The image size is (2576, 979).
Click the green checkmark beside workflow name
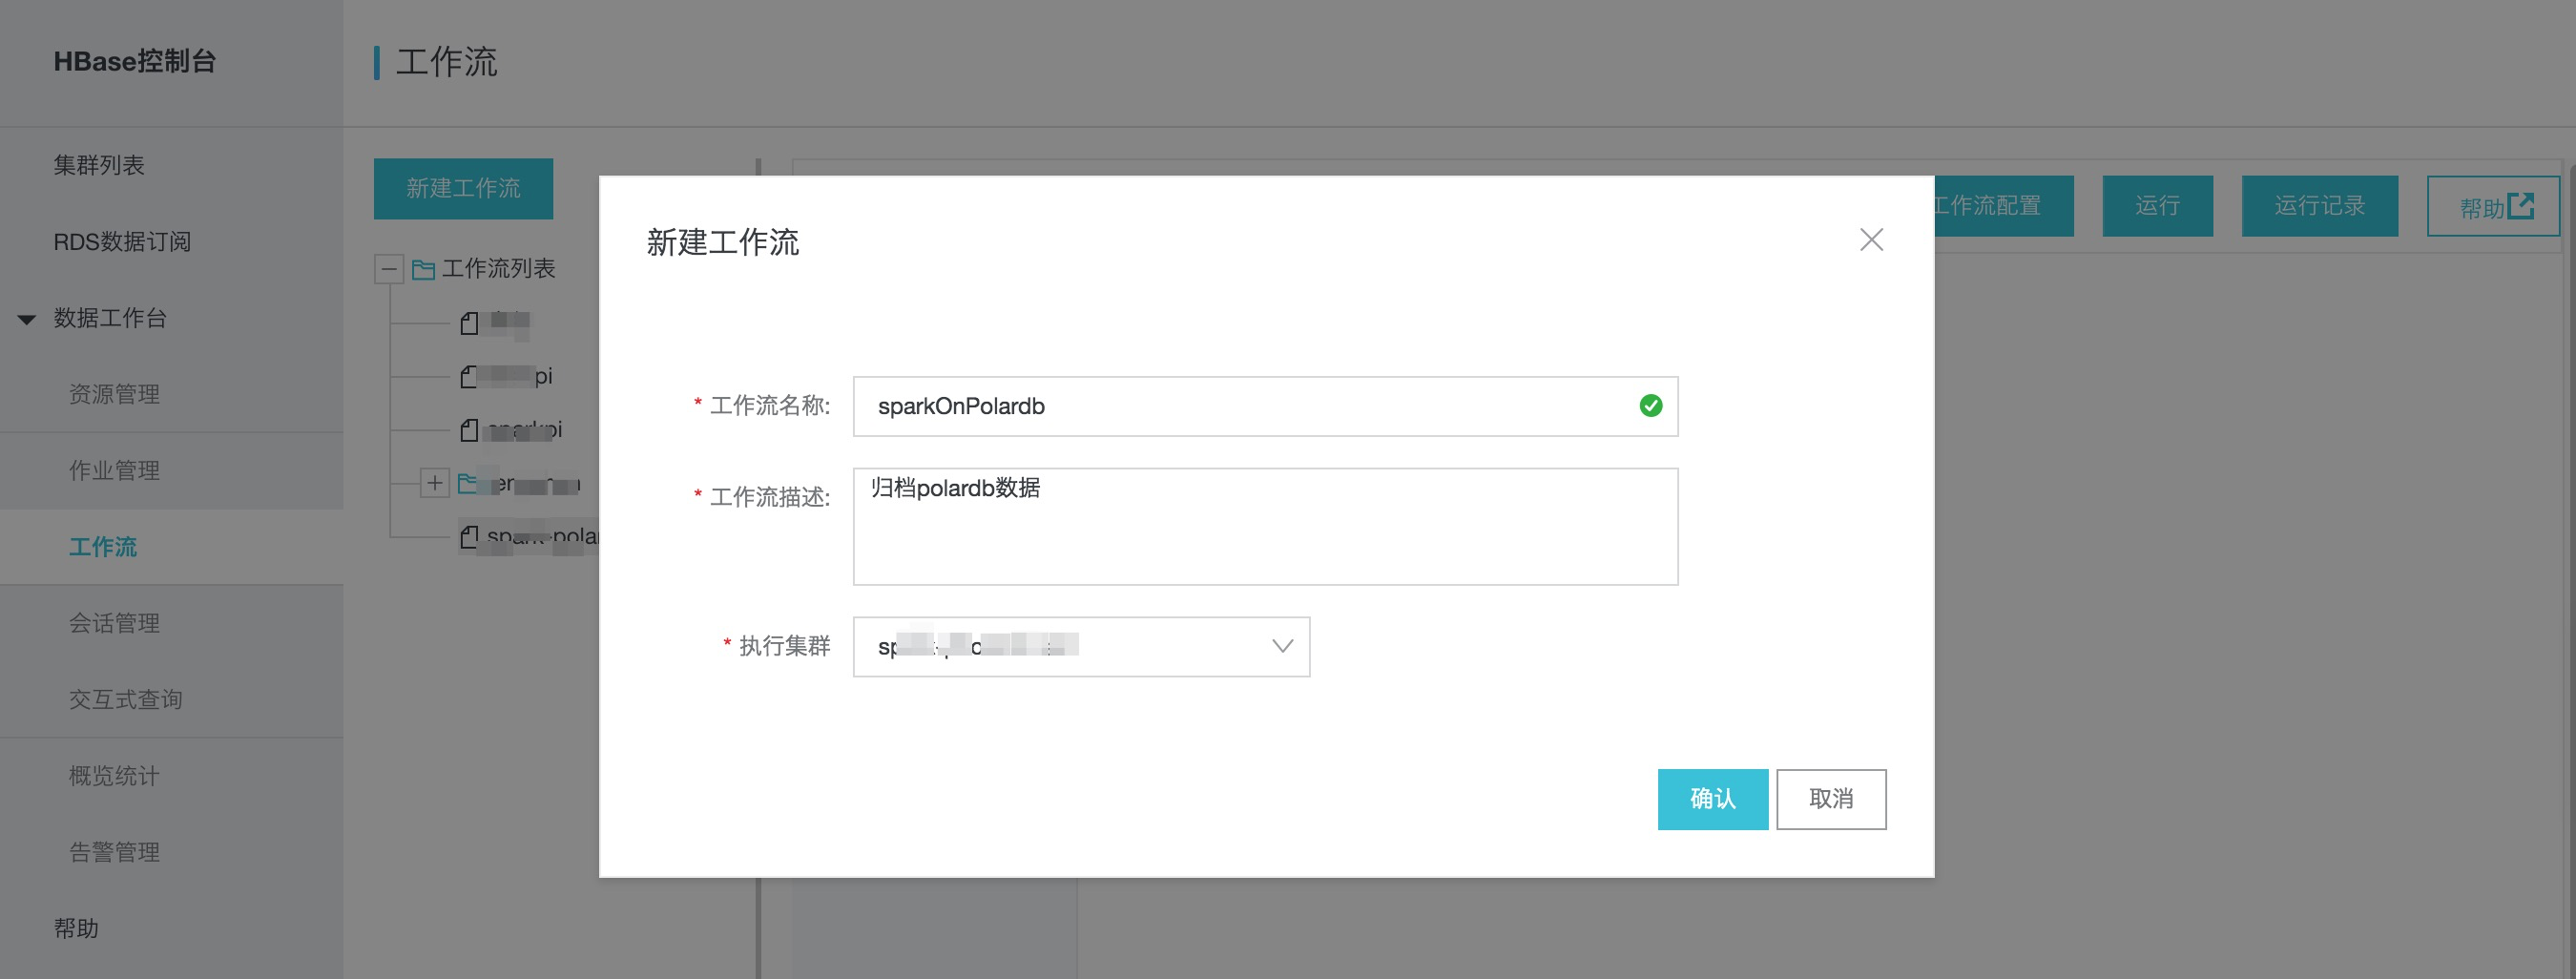pyautogui.click(x=1651, y=406)
